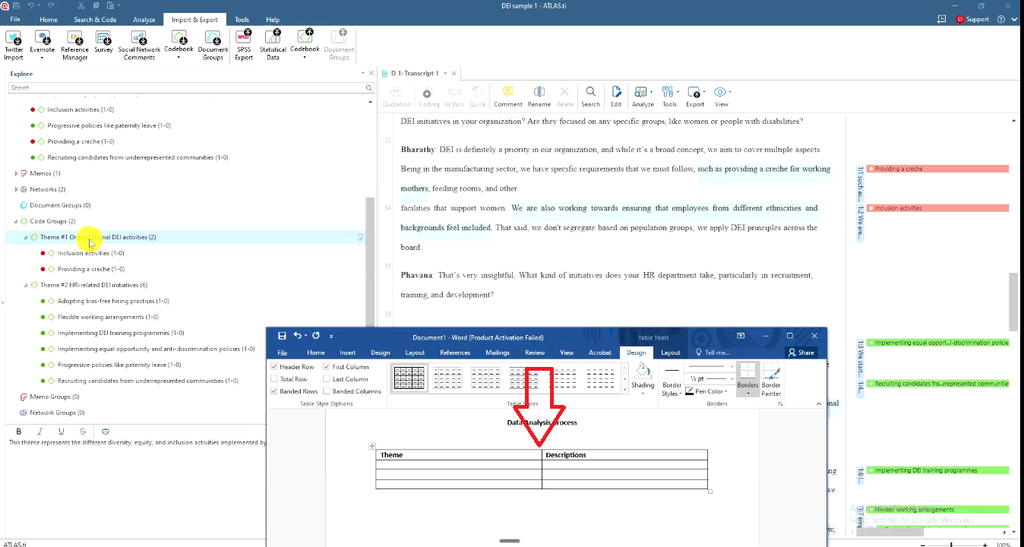Open Search in the document toolbar
1024x547 pixels.
590,96
